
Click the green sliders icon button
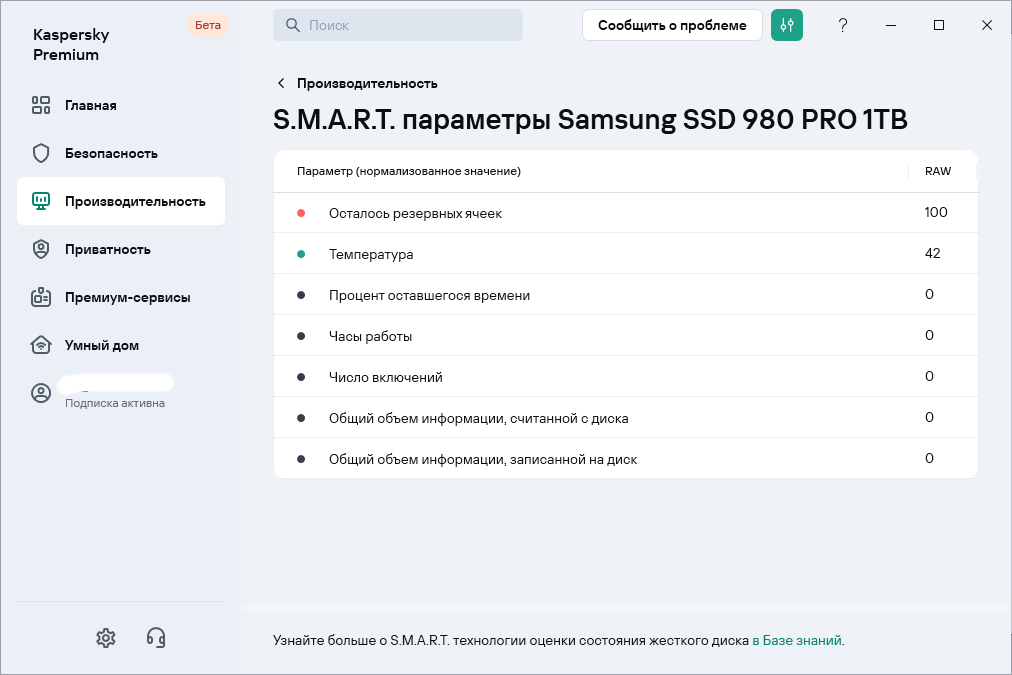(x=787, y=25)
